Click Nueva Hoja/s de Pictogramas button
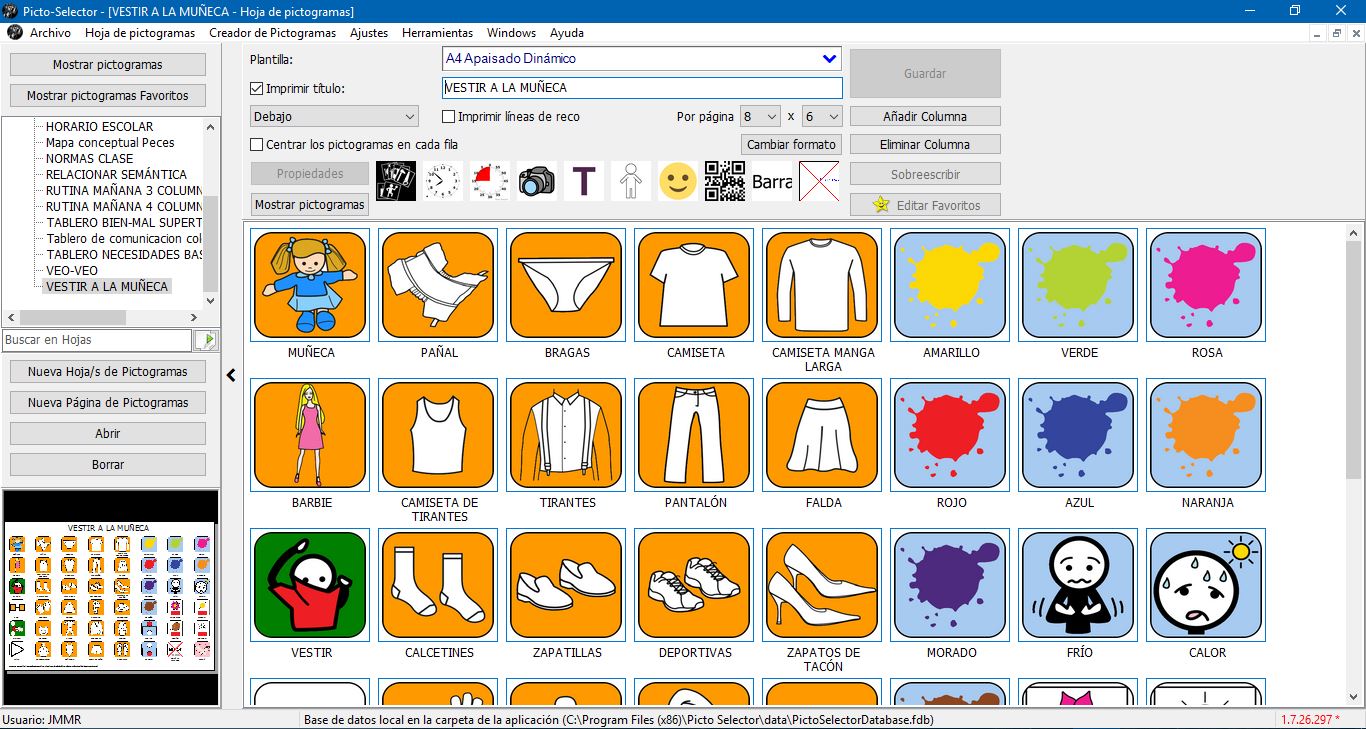The height and width of the screenshot is (729, 1366). point(108,372)
